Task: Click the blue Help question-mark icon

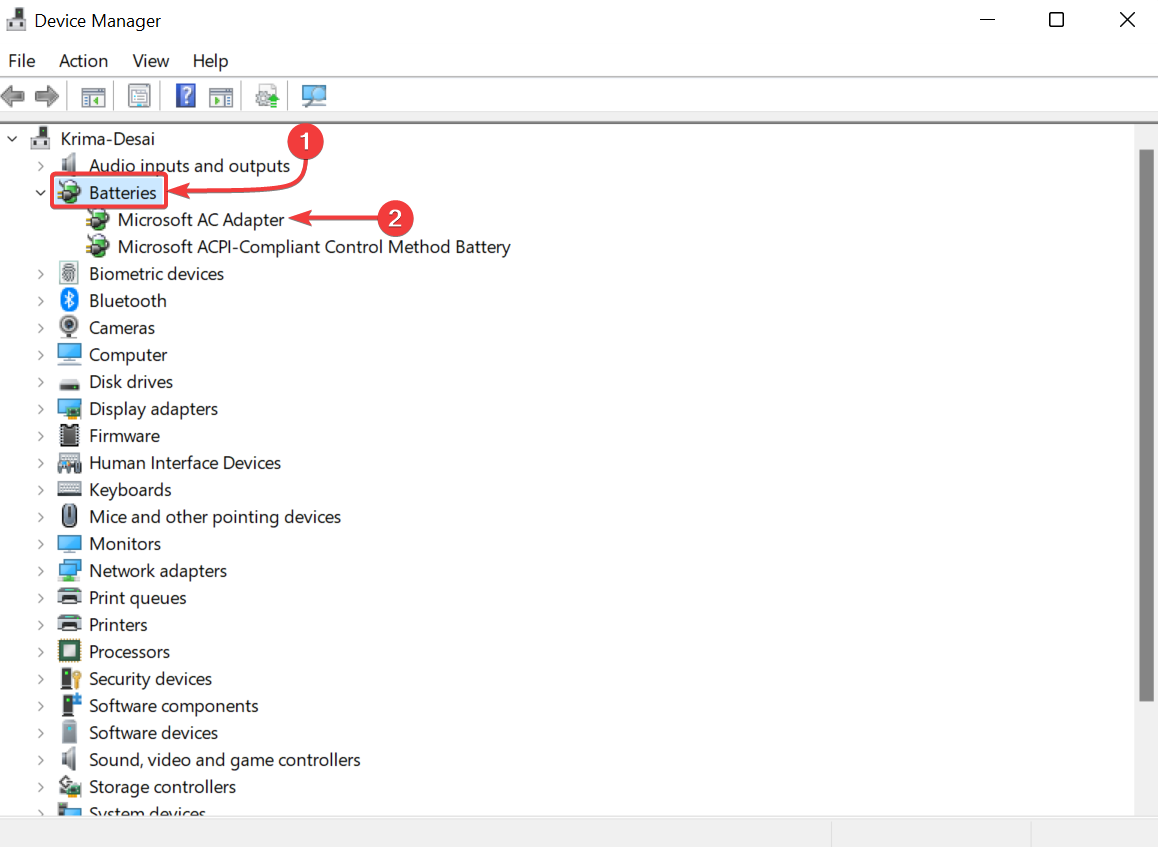Action: pos(185,96)
